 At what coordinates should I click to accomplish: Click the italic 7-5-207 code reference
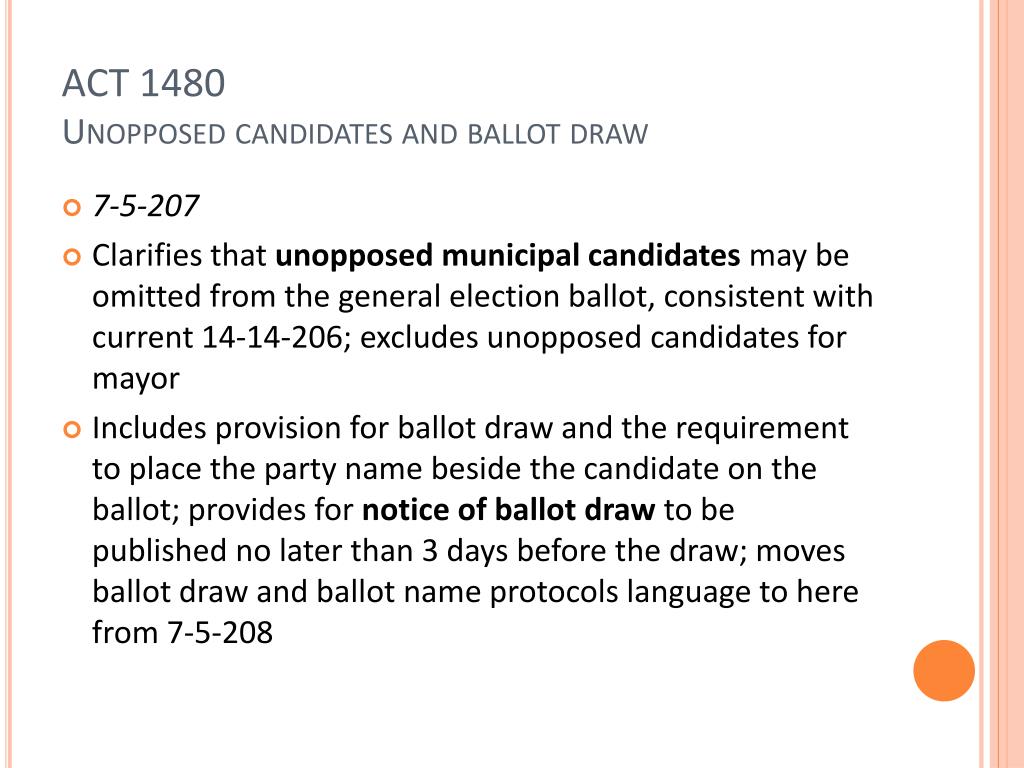pos(145,206)
